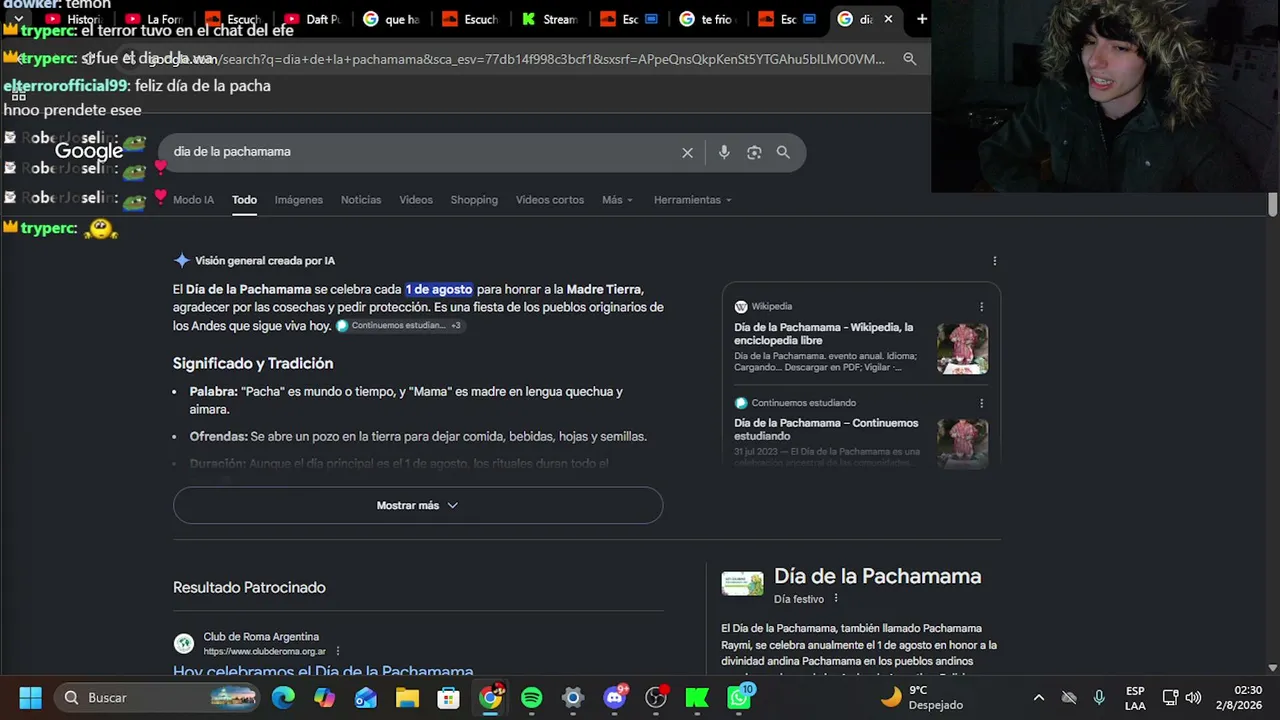Switch to the 'que ha' Google browser tab
This screenshot has height=720, width=1280.
392,19
